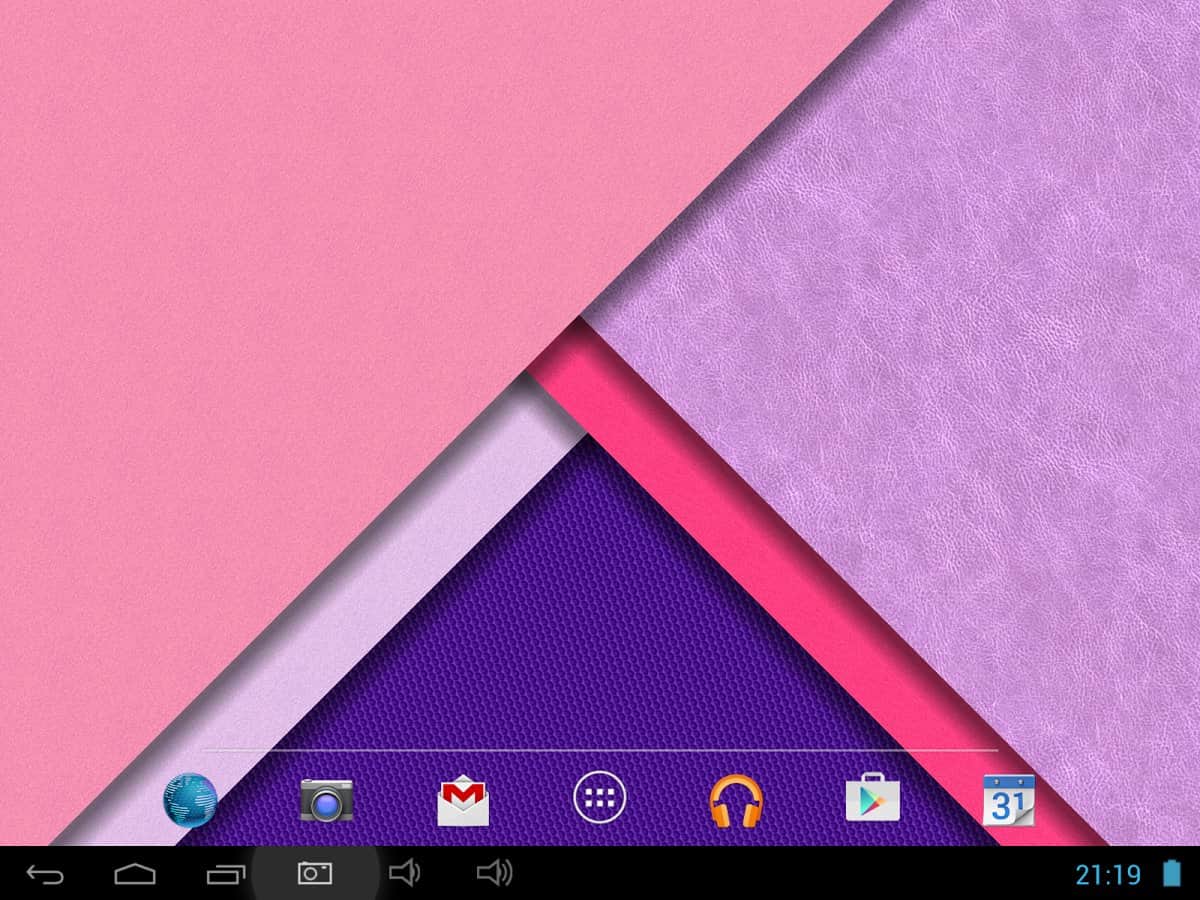Tap the thin divider line above the dock

click(600, 749)
